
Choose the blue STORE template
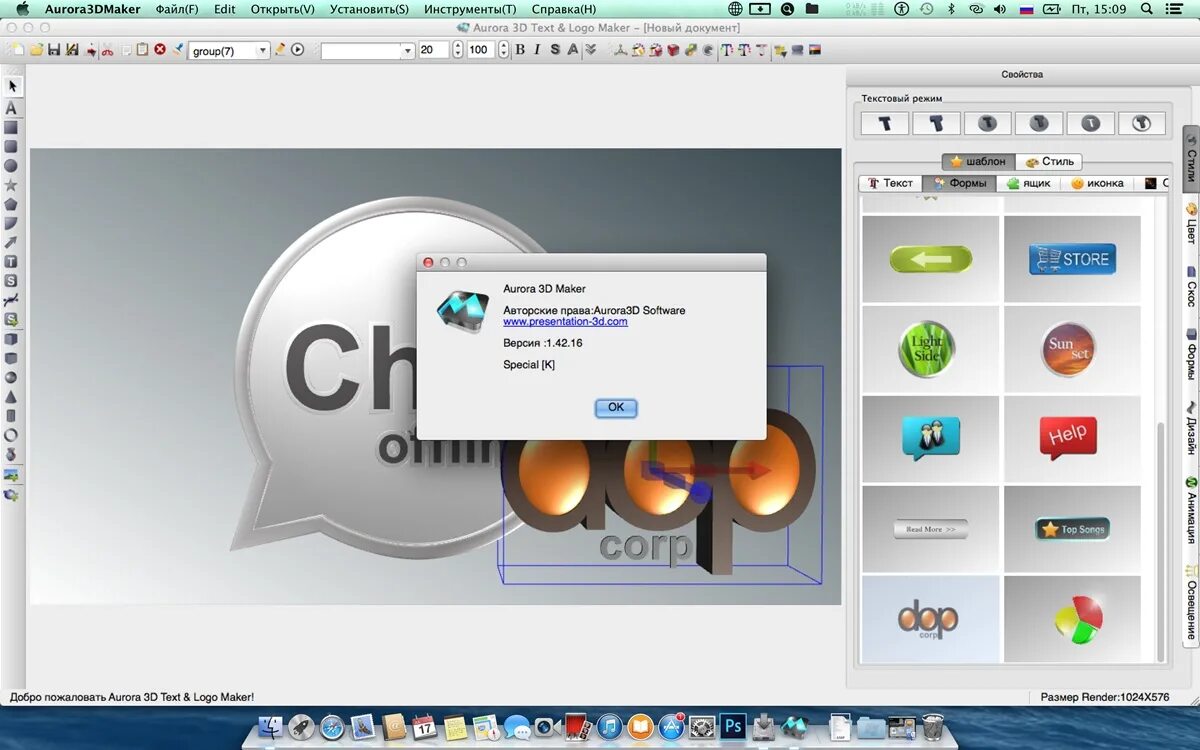tap(1072, 259)
